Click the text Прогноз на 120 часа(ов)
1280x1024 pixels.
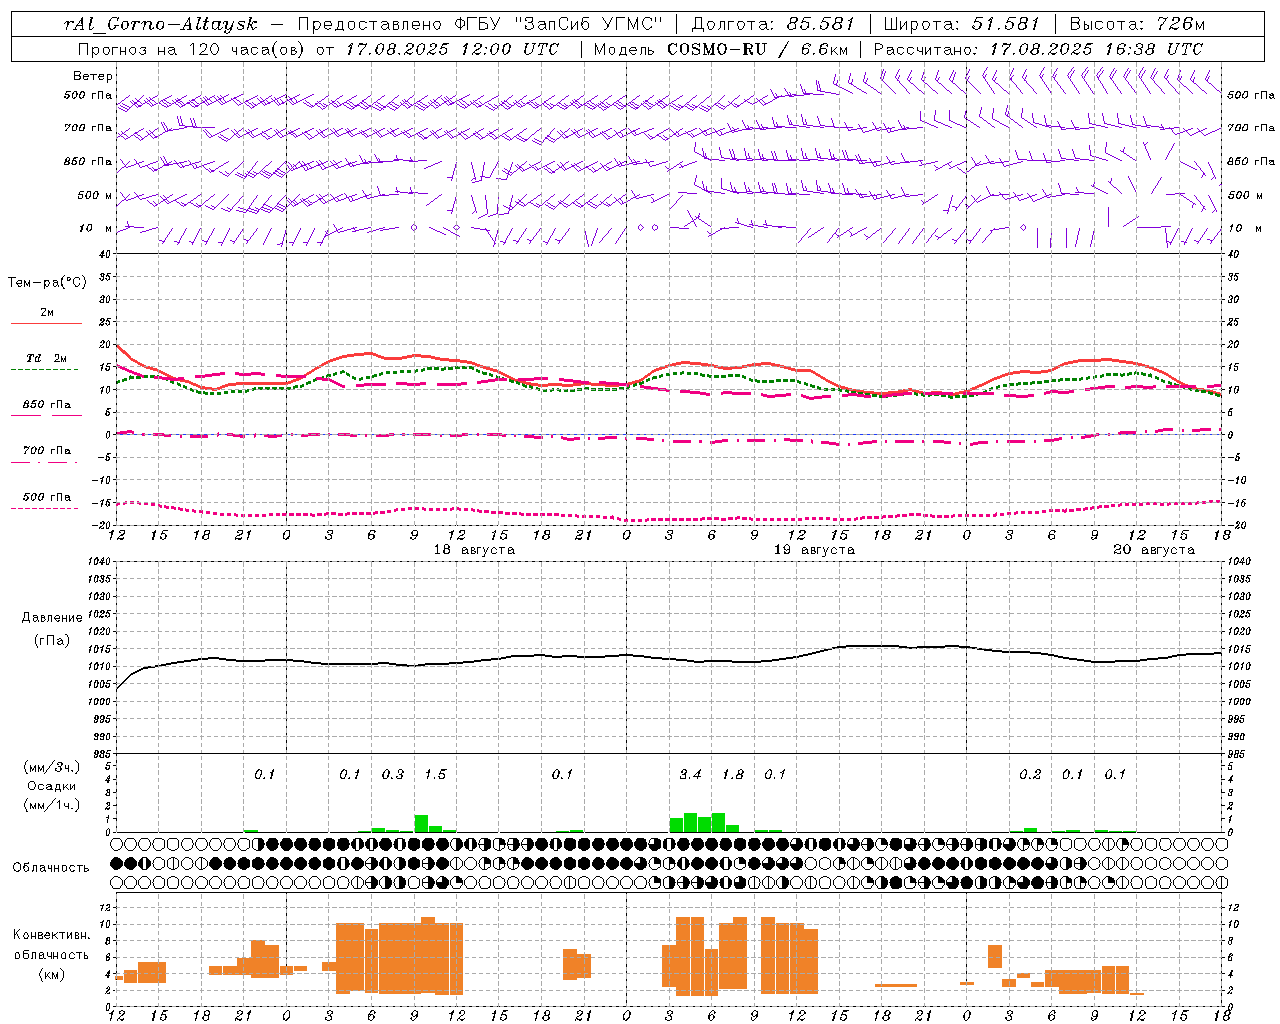[x=191, y=49]
